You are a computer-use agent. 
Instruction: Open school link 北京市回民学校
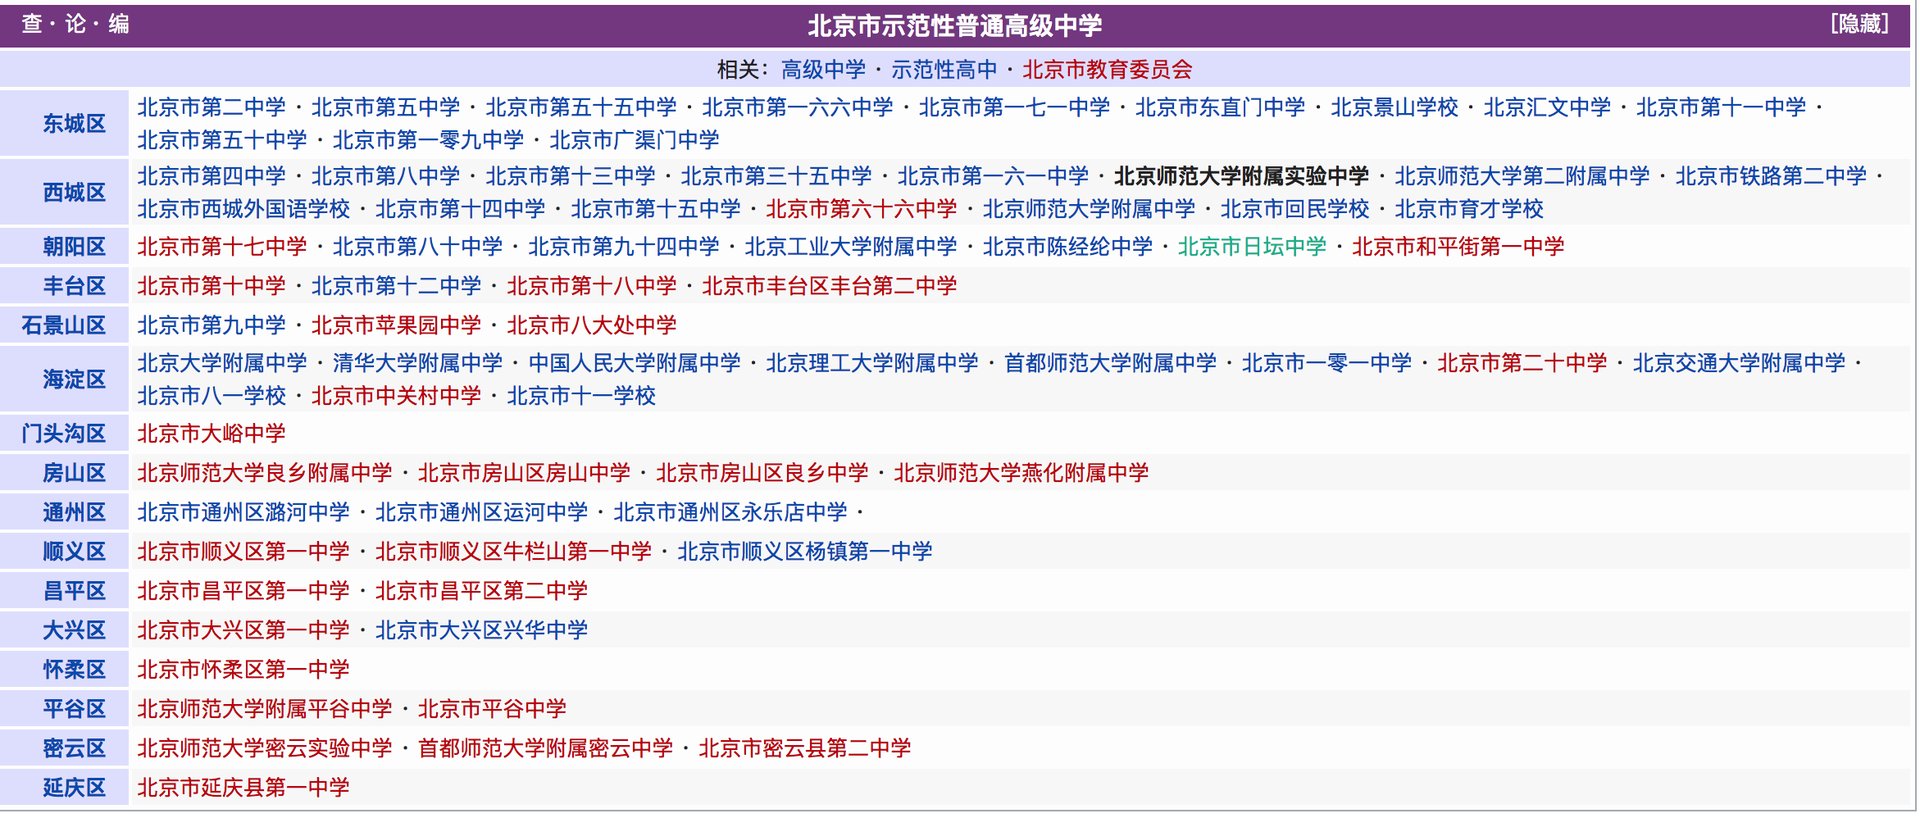click(x=1295, y=209)
